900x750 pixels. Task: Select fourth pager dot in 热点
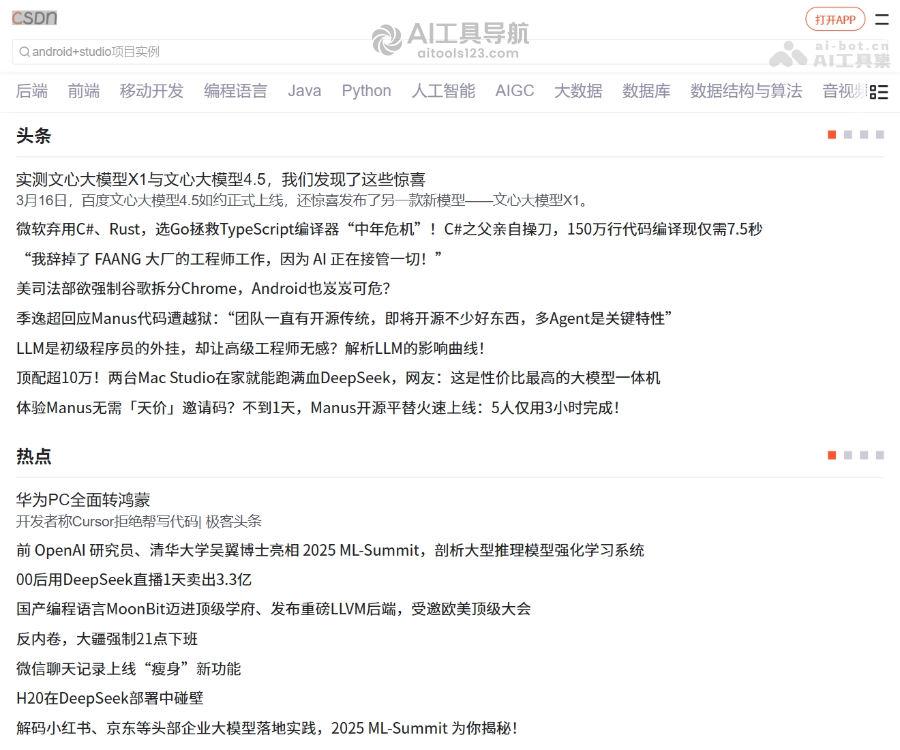[x=880, y=455]
